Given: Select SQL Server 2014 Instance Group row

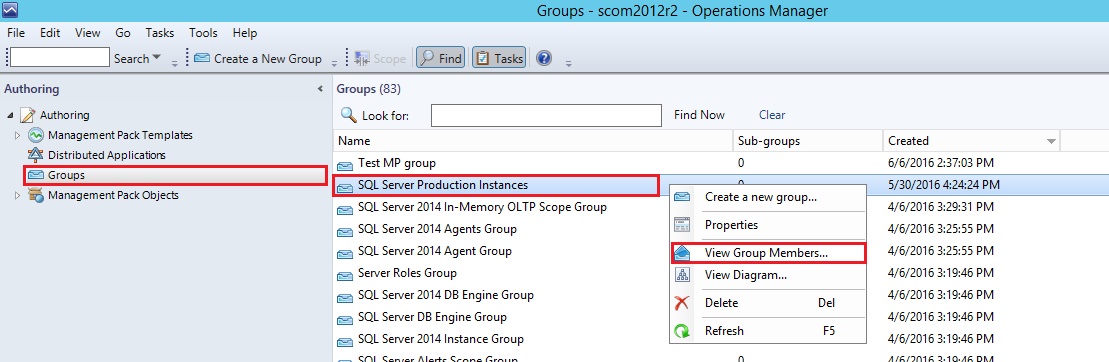Looking at the screenshot, I should click(441, 339).
